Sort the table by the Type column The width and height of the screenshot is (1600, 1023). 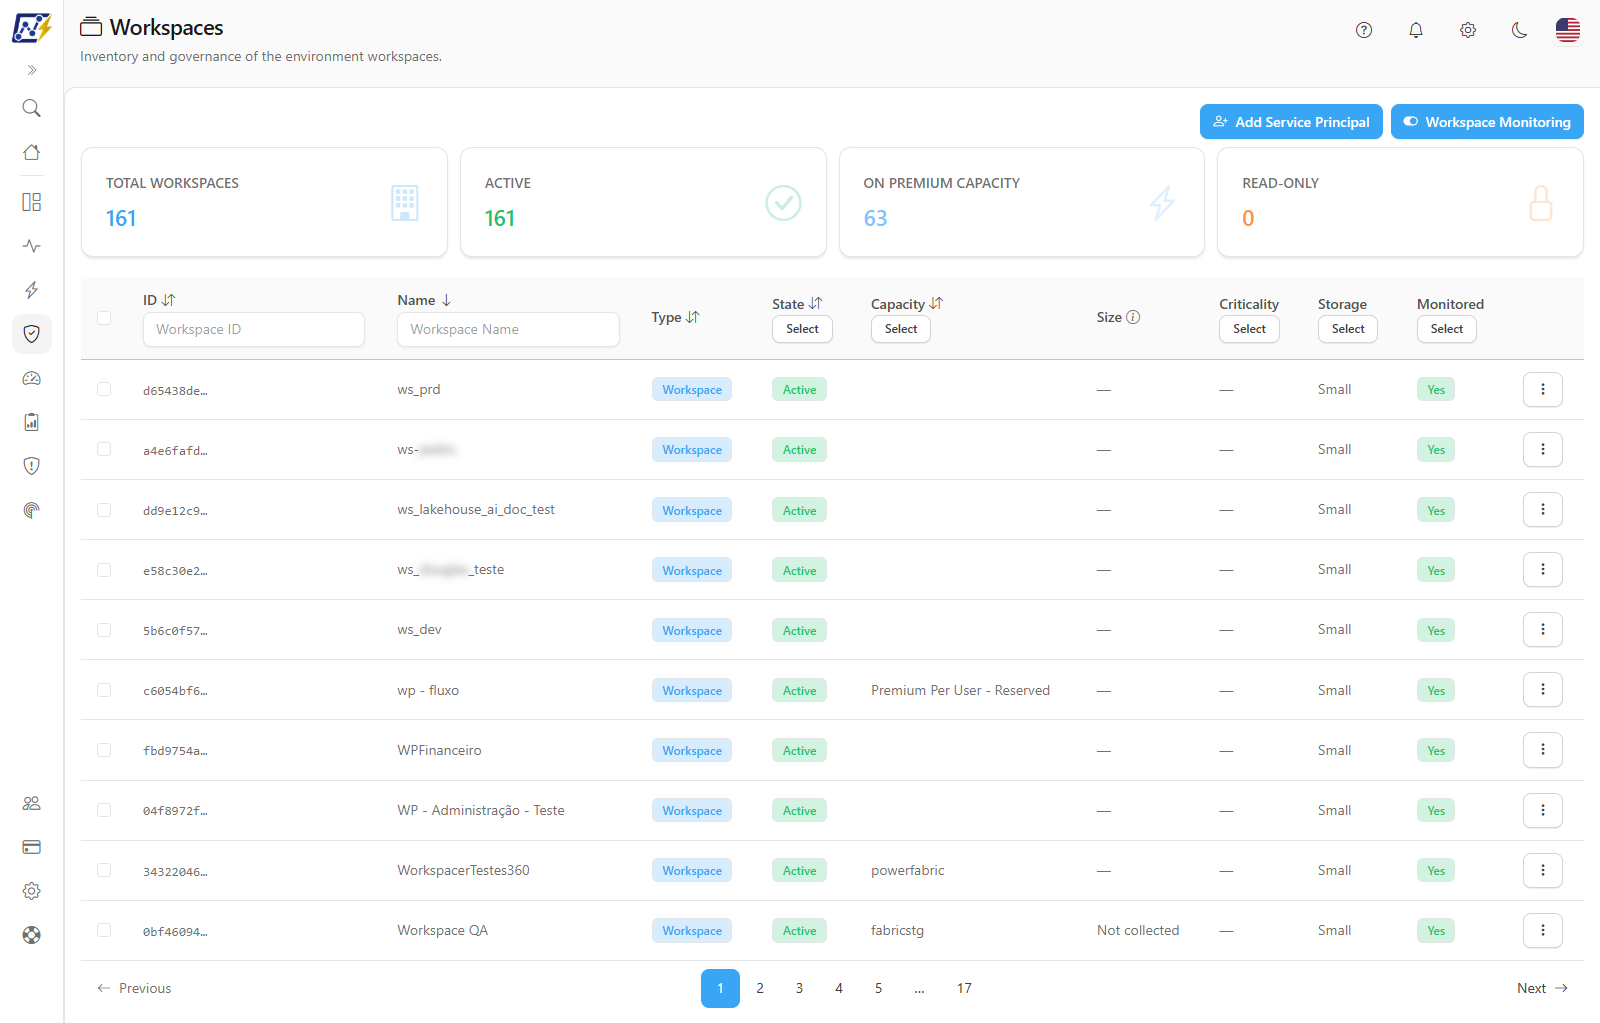676,317
